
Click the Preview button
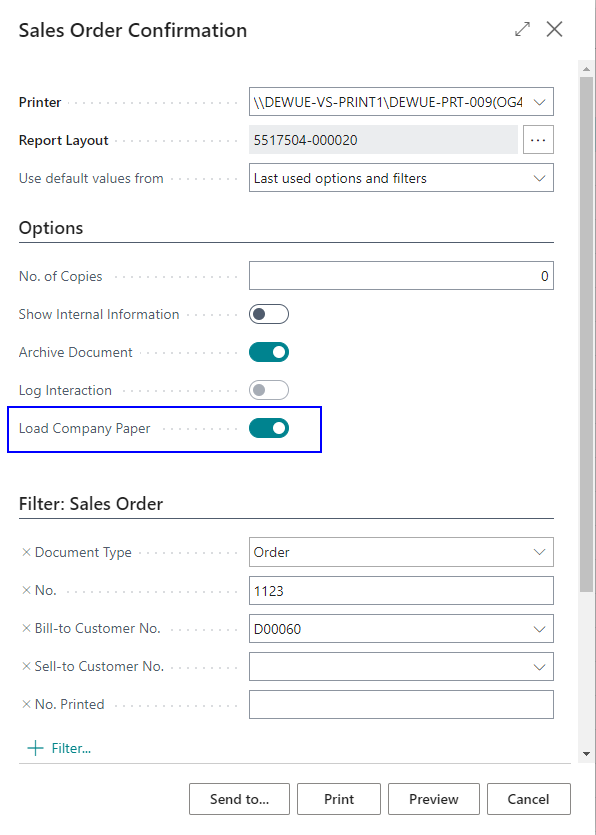(x=434, y=799)
